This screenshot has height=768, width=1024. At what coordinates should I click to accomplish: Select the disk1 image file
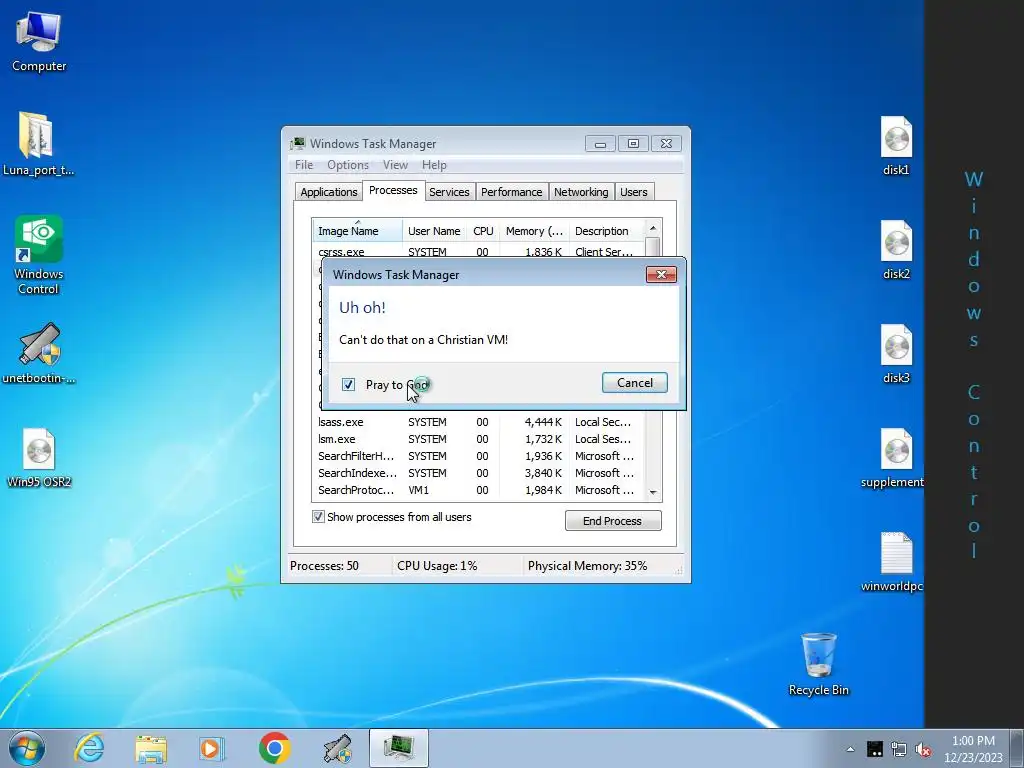point(896,145)
